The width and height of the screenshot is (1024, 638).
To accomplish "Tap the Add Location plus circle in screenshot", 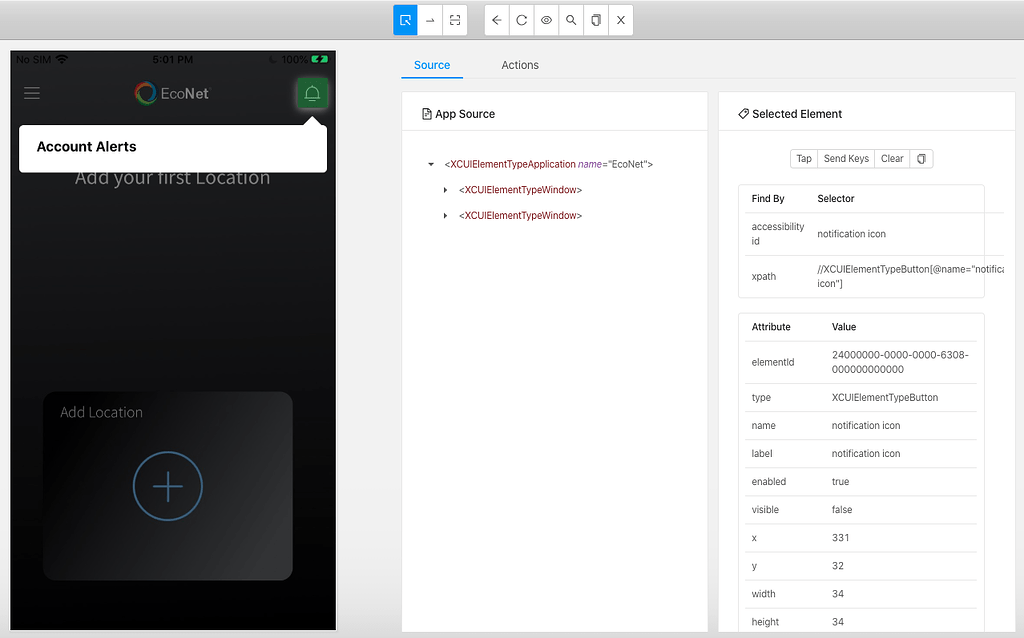I will click(x=167, y=486).
